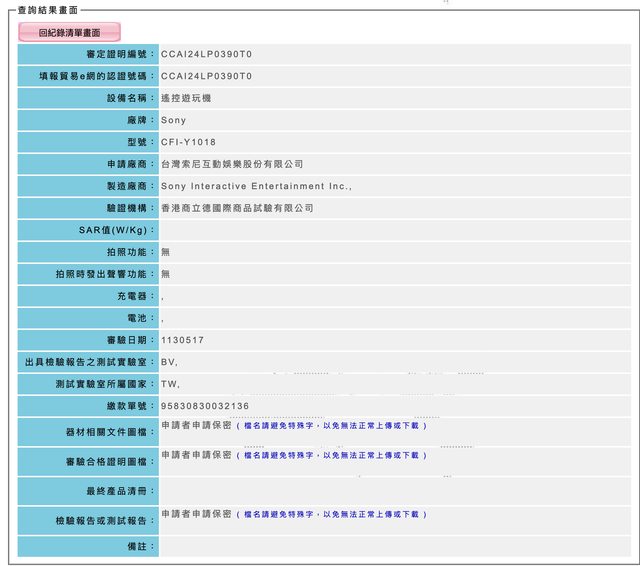Screen dimensions: 640x566
Task: Click the 審定證明編號 value CCAI24LP0390T0
Action: (x=206, y=54)
